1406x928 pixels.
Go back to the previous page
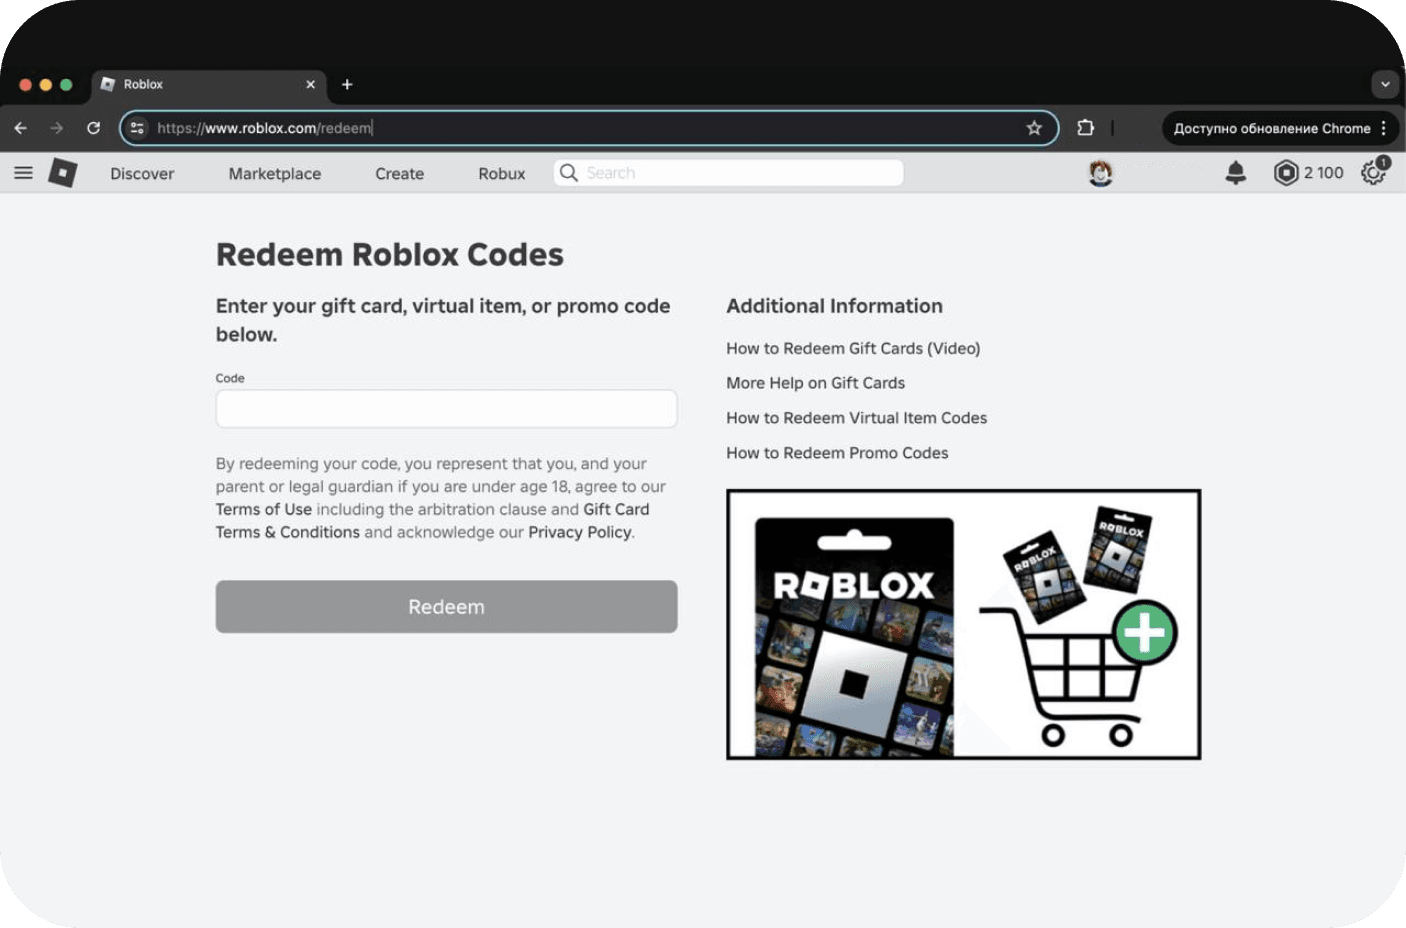[x=21, y=128]
